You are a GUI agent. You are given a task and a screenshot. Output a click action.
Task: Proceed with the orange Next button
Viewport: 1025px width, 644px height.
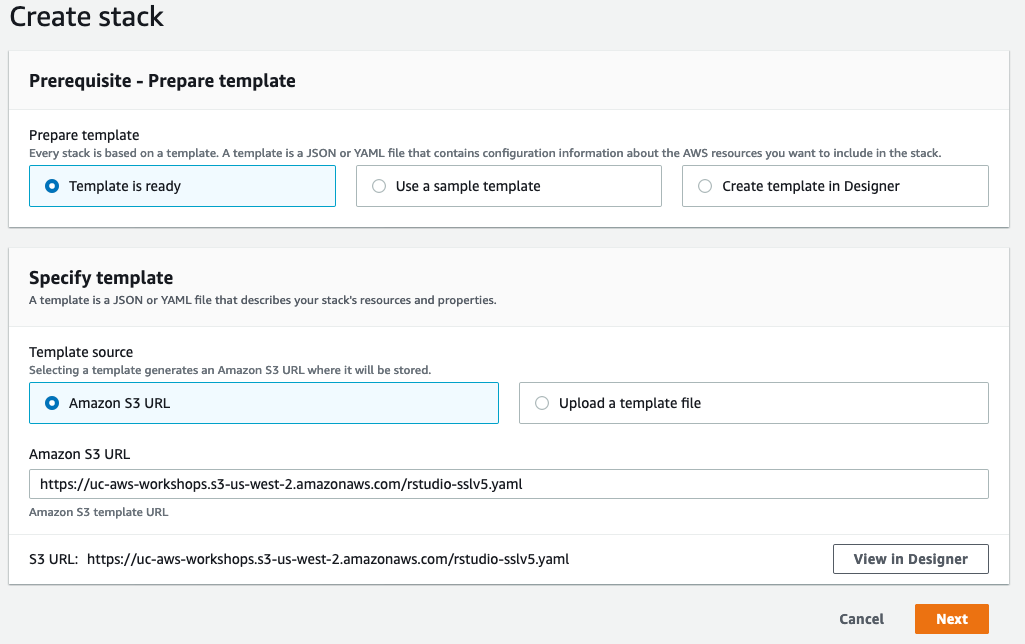click(952, 619)
